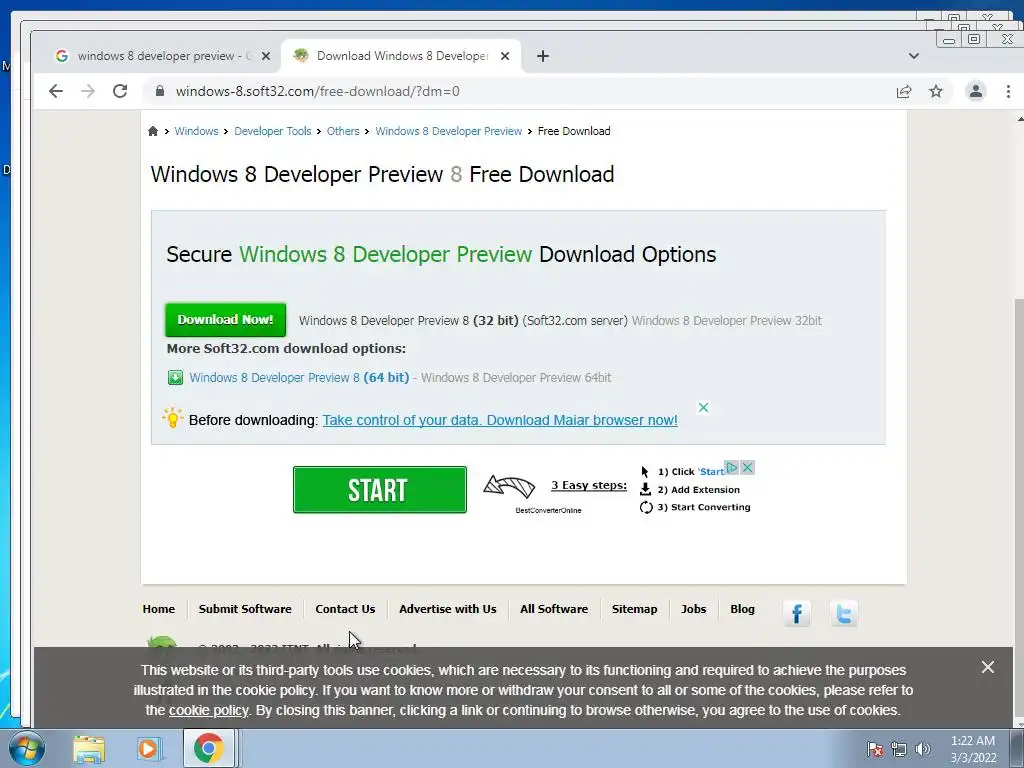Click the address bar URL field
Screen dimensions: 1024x768
click(522, 91)
